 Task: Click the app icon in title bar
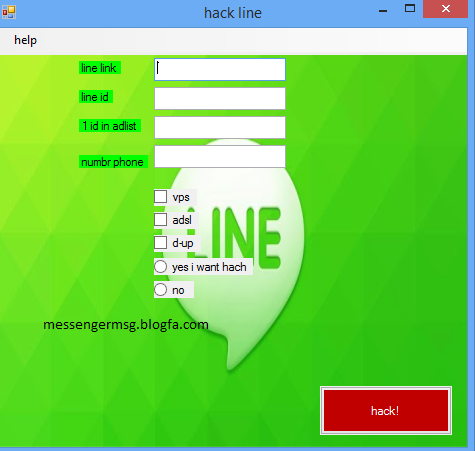[x=9, y=12]
